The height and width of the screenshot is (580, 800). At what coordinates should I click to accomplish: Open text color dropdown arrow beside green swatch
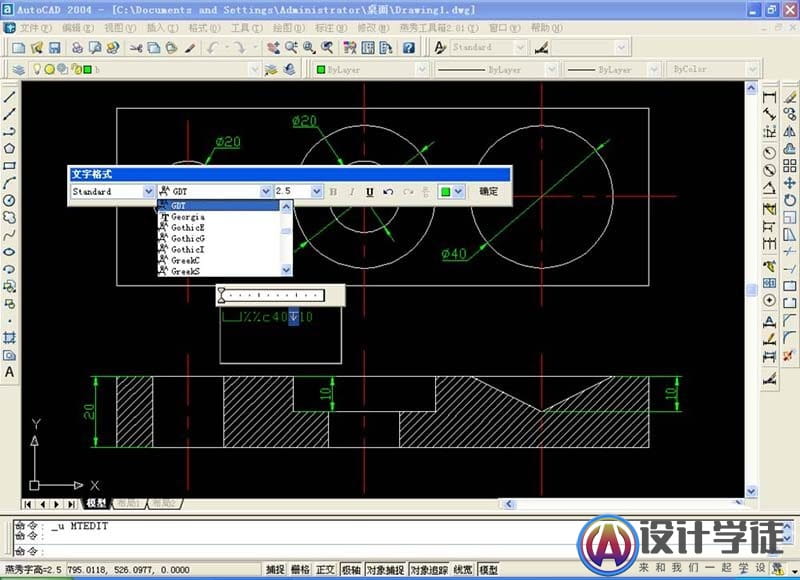click(x=458, y=191)
